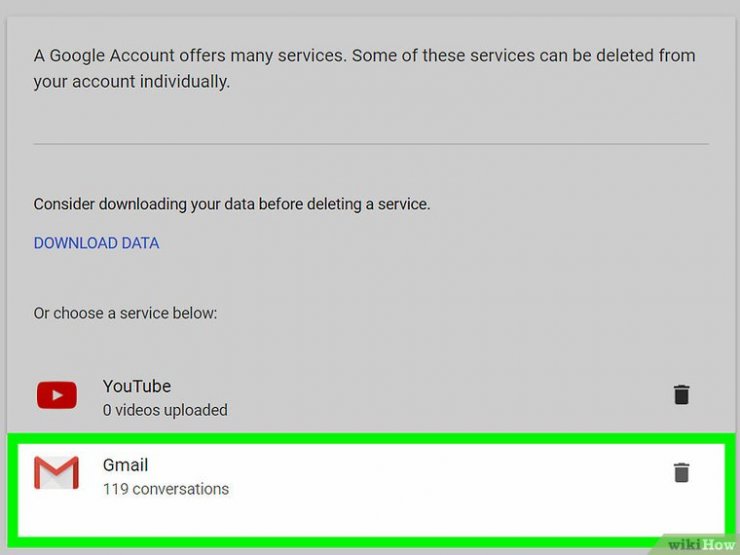Image resolution: width=740 pixels, height=555 pixels.
Task: Click the red YouTube play logo
Action: coord(56,396)
